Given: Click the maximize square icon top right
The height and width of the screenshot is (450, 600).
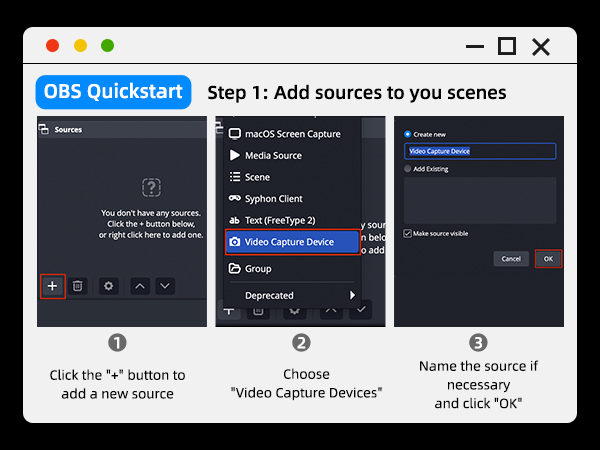Looking at the screenshot, I should pos(507,46).
